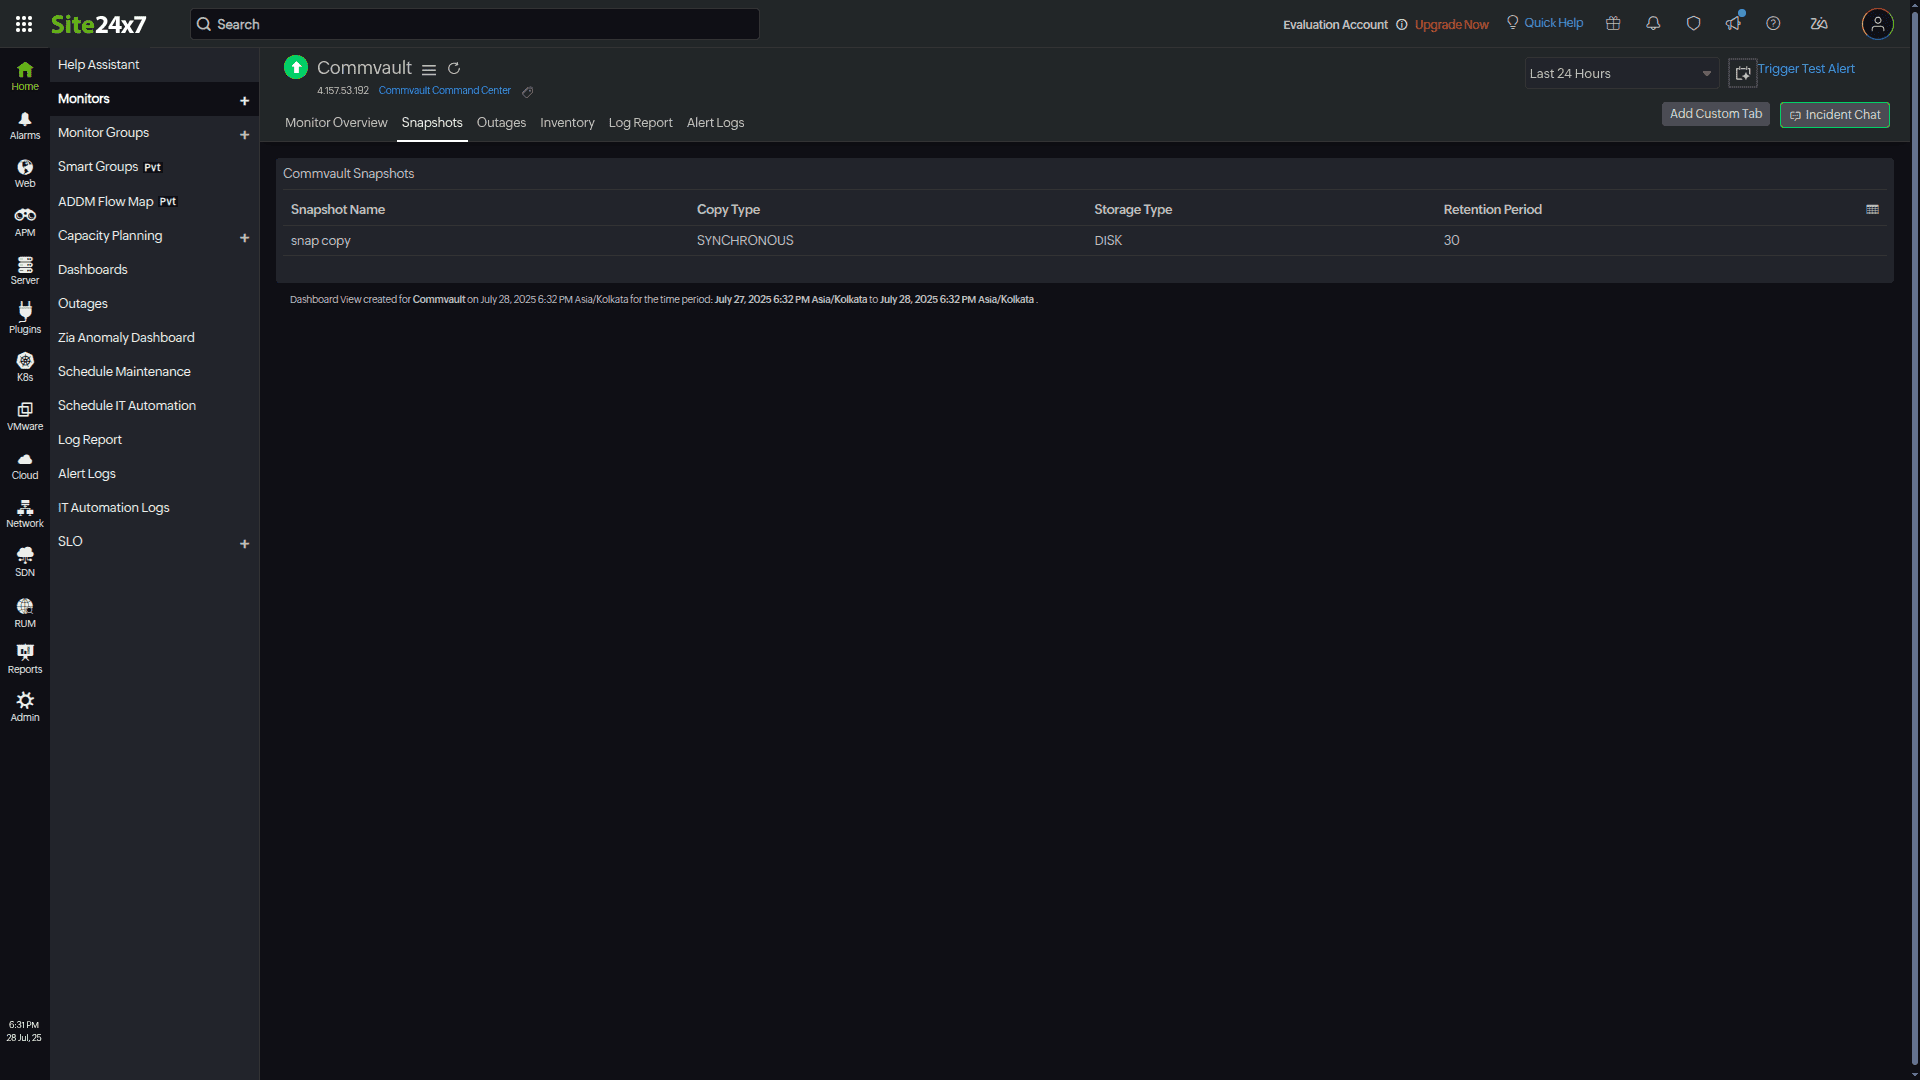Open the user profile avatar
Screen dimensions: 1920x1080
(1877, 24)
